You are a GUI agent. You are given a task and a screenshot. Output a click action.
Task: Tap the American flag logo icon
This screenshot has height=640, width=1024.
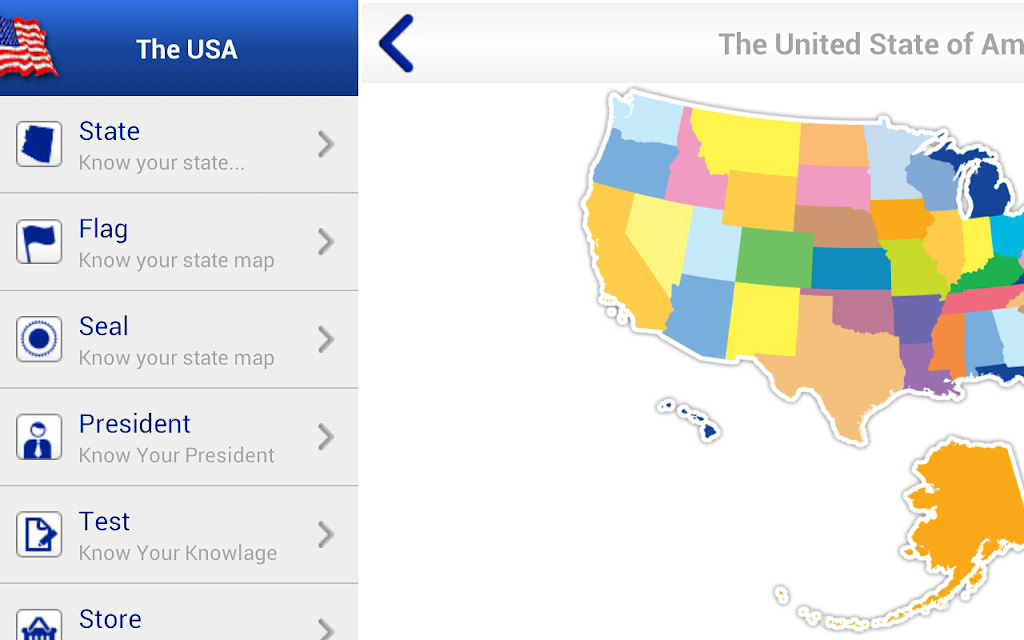point(27,47)
